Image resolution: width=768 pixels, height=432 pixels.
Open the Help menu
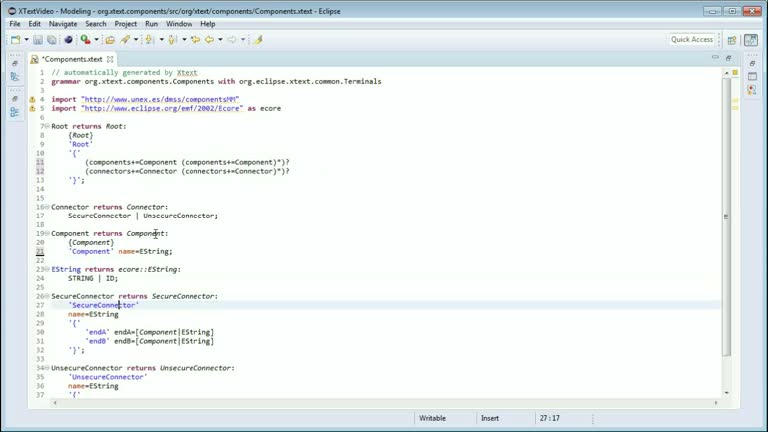point(208,24)
